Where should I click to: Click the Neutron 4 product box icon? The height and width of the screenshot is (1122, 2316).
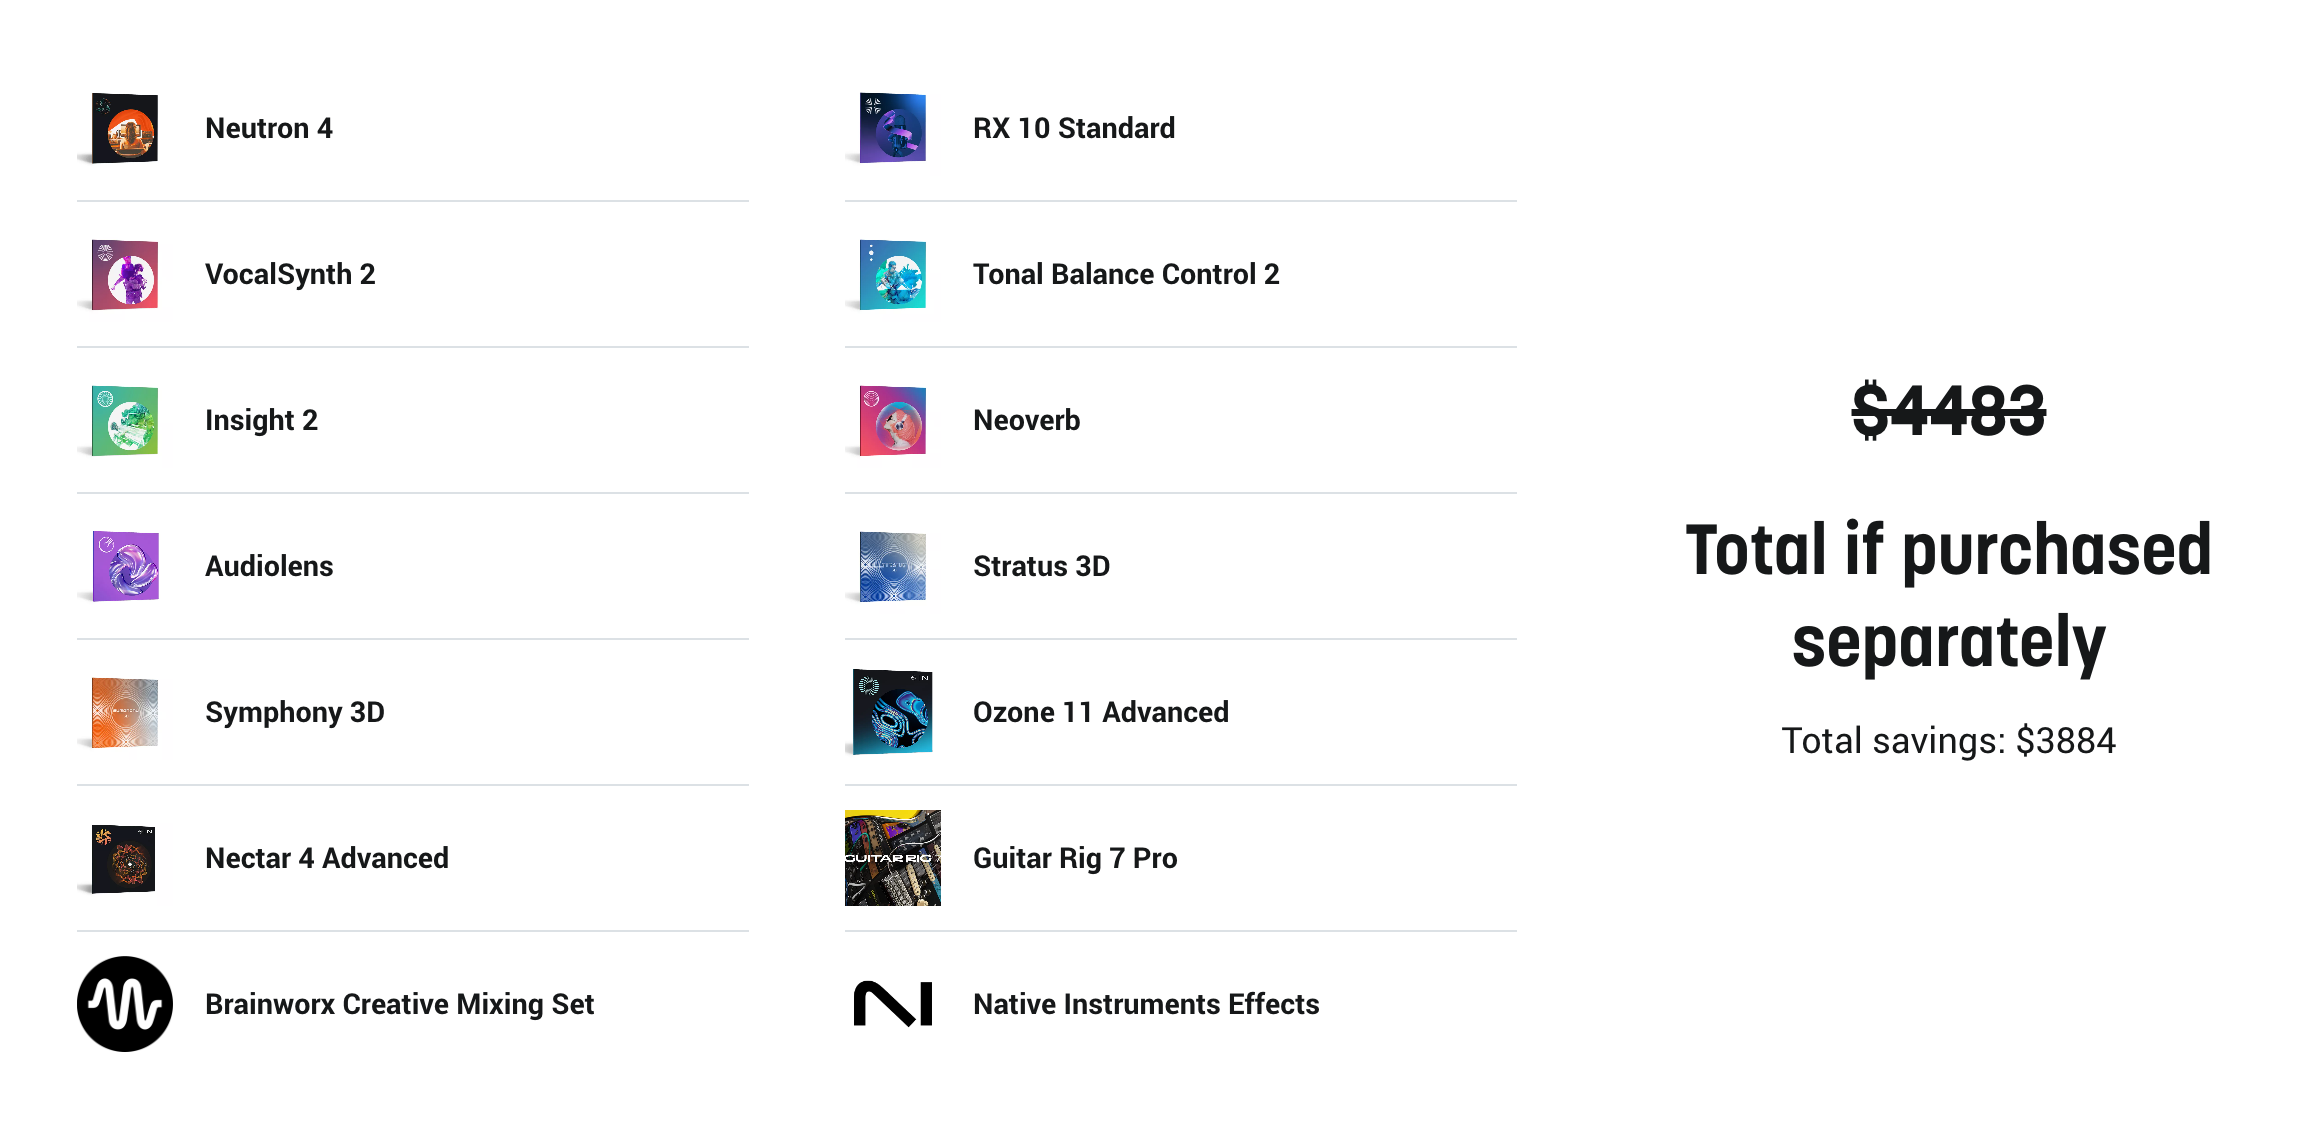[x=124, y=128]
